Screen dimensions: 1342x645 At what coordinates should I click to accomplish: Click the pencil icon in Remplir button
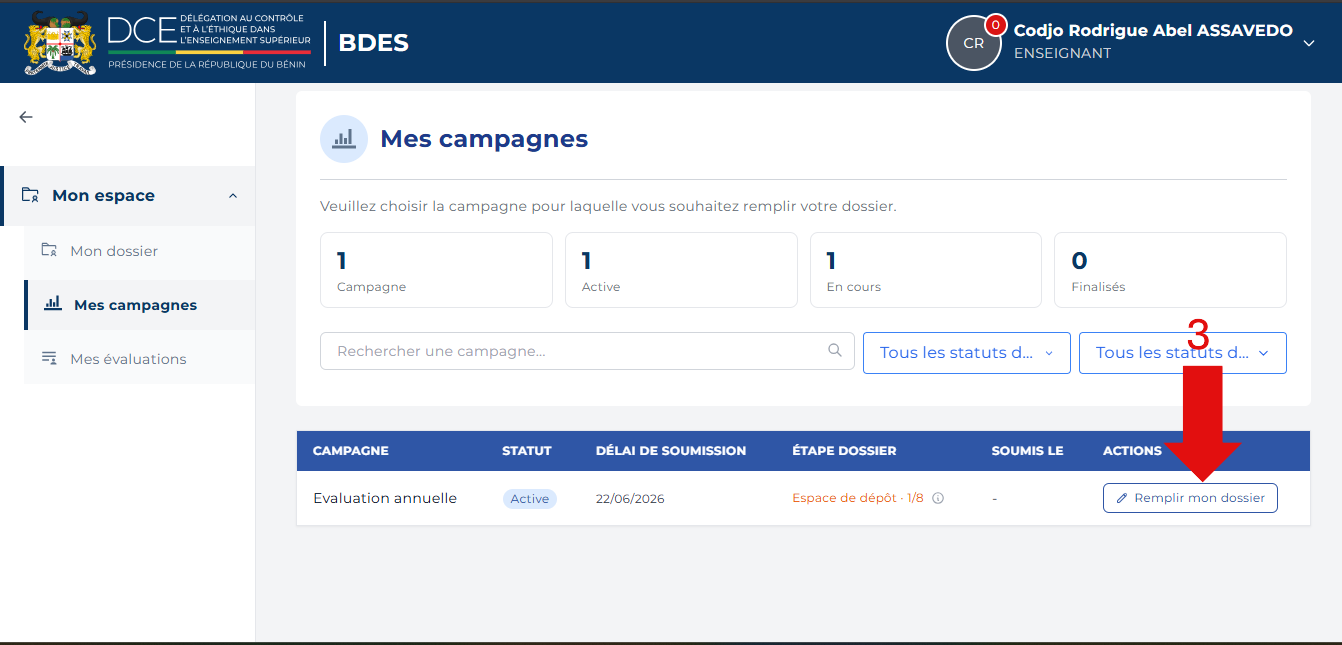tap(1122, 498)
